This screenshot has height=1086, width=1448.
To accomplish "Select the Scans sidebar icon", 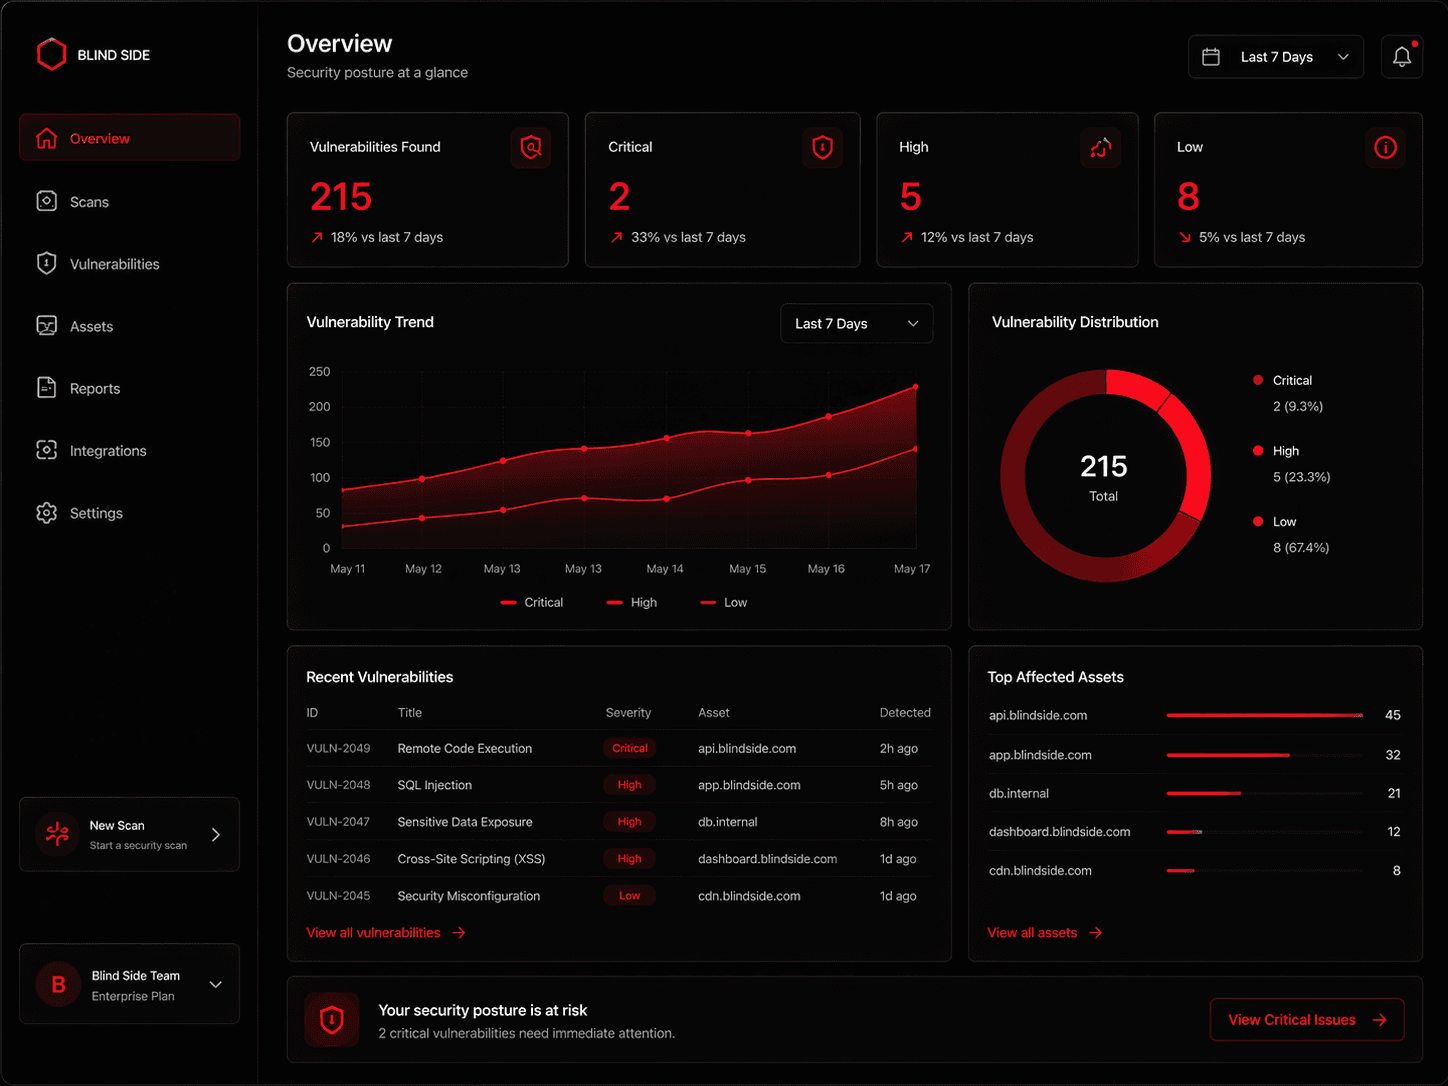I will click(x=47, y=201).
